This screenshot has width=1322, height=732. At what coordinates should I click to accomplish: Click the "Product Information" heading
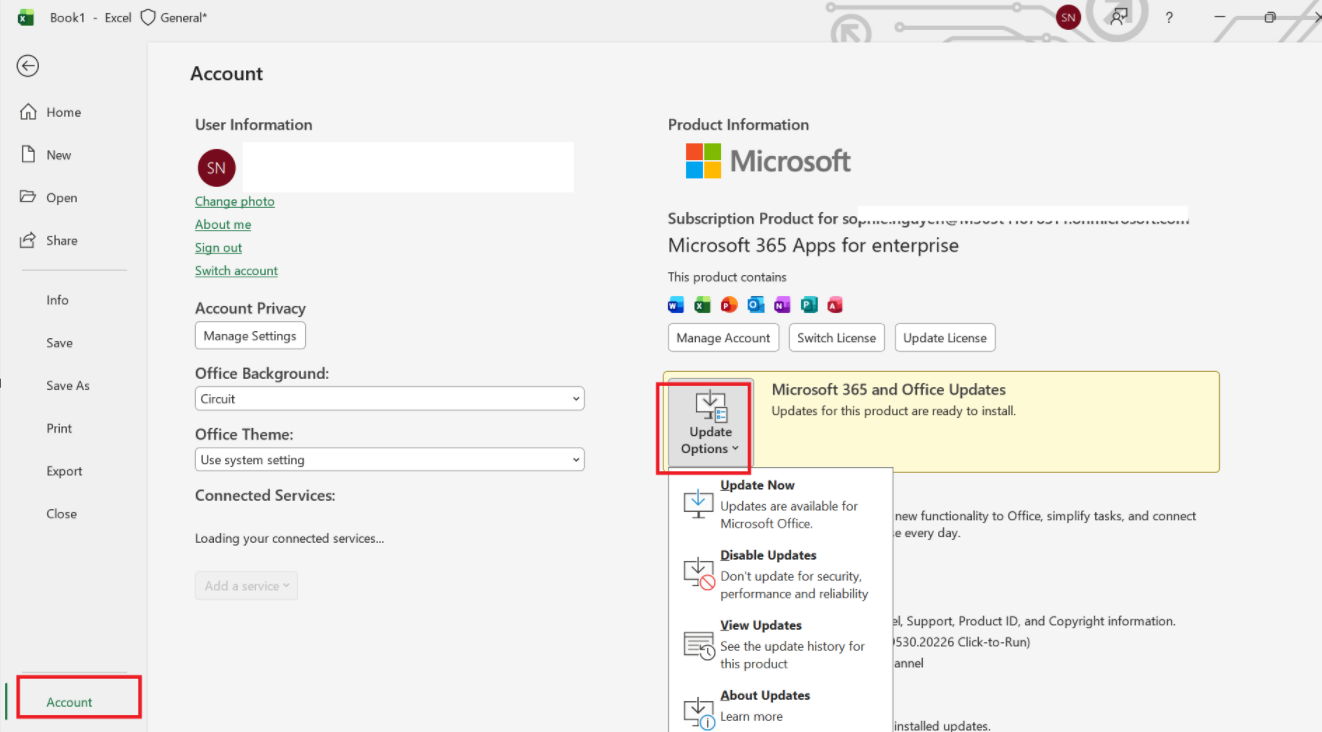(739, 125)
